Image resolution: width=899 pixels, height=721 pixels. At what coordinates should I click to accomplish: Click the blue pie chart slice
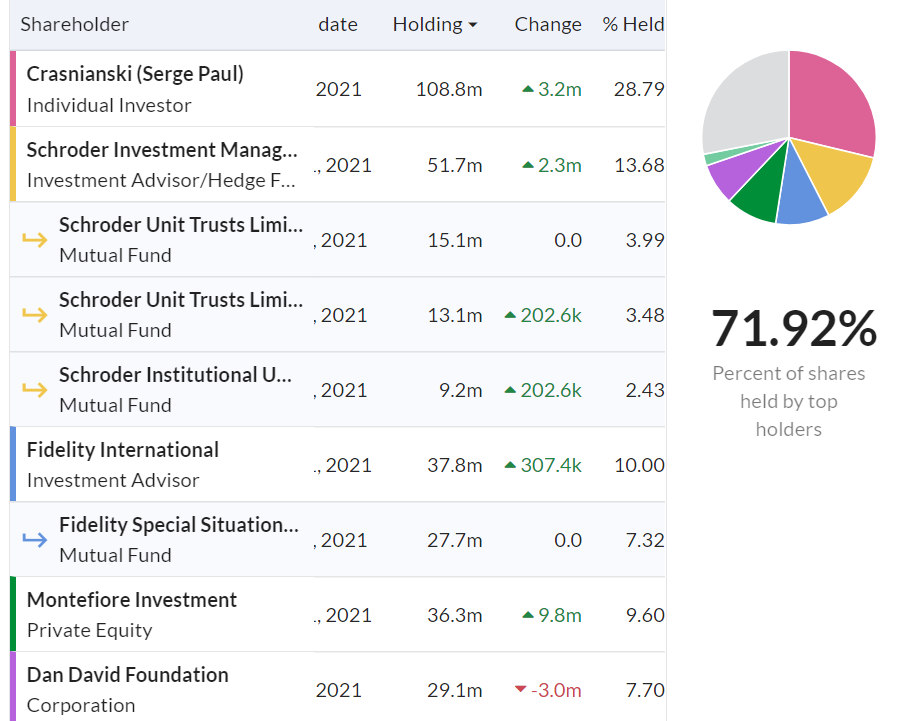point(800,195)
